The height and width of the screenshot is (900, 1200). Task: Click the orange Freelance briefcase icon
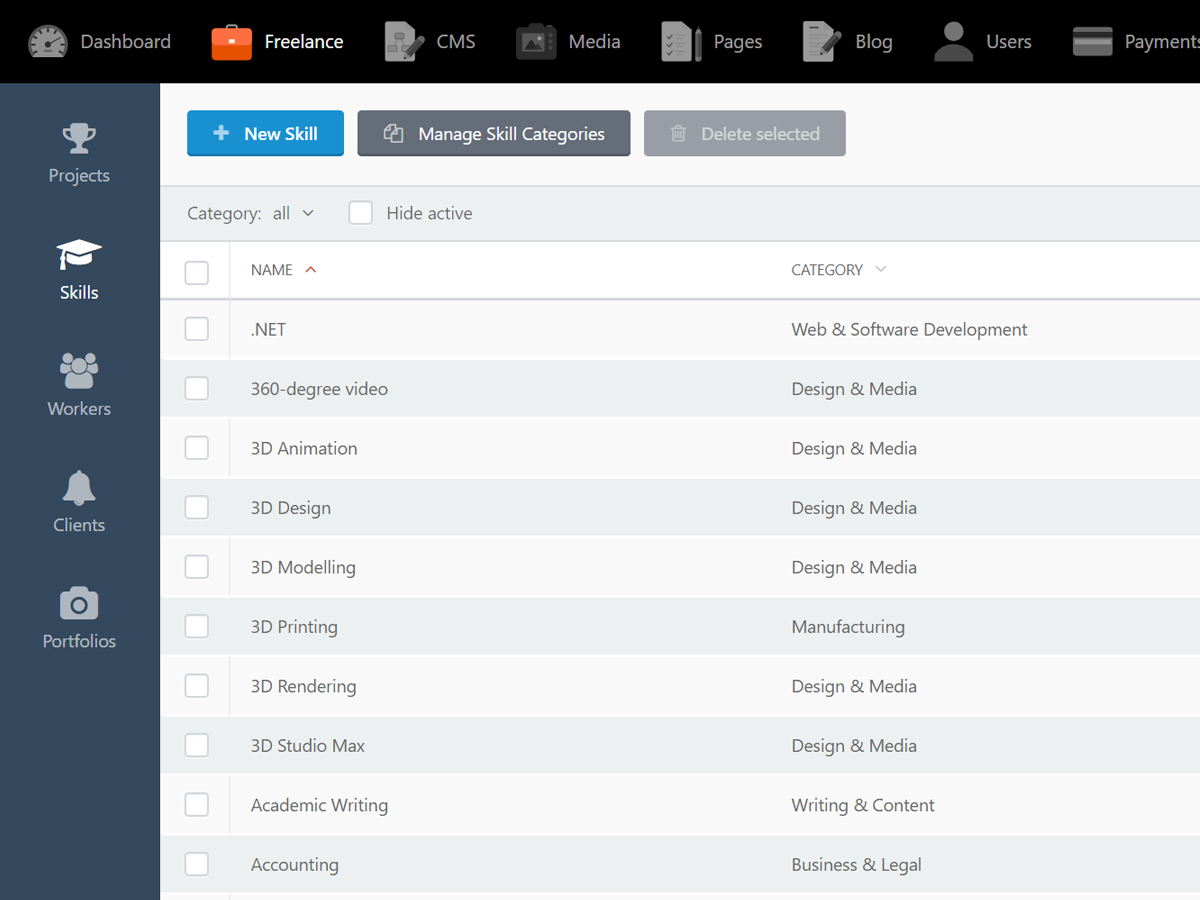click(x=231, y=42)
